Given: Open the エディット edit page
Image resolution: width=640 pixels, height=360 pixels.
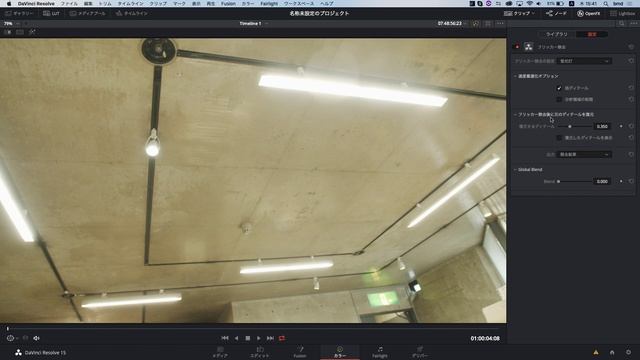Looking at the screenshot, I should [260, 352].
